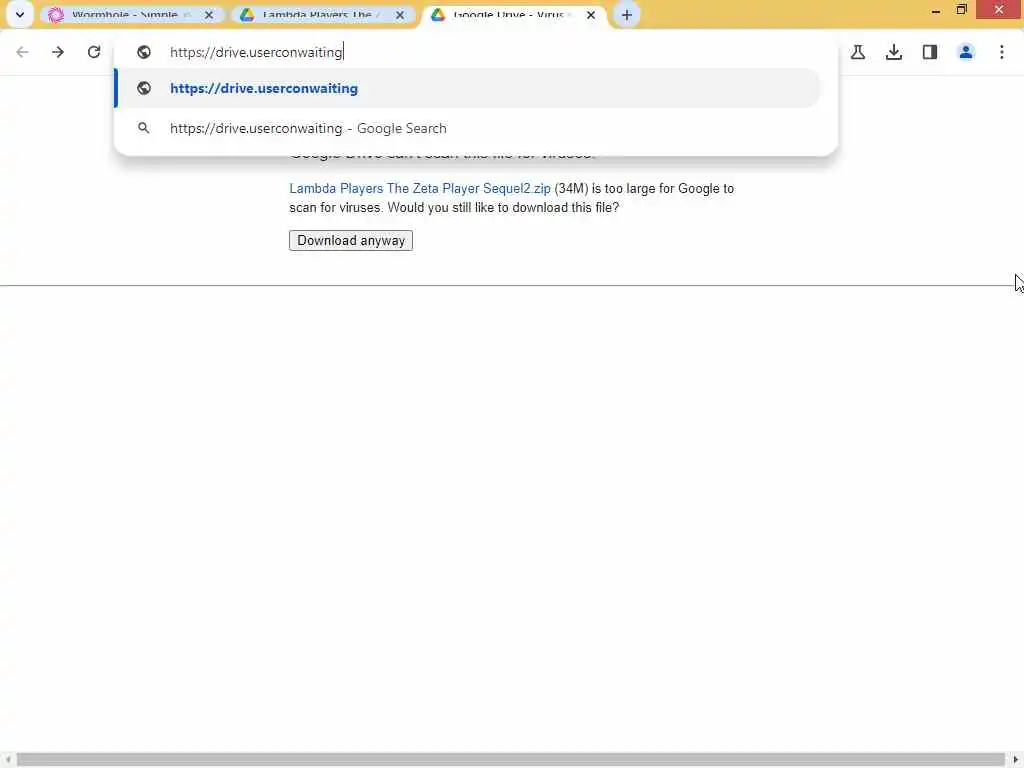Click the scroll right arrow of horizontal scrollbar
Viewport: 1024px width, 768px height.
click(1016, 760)
